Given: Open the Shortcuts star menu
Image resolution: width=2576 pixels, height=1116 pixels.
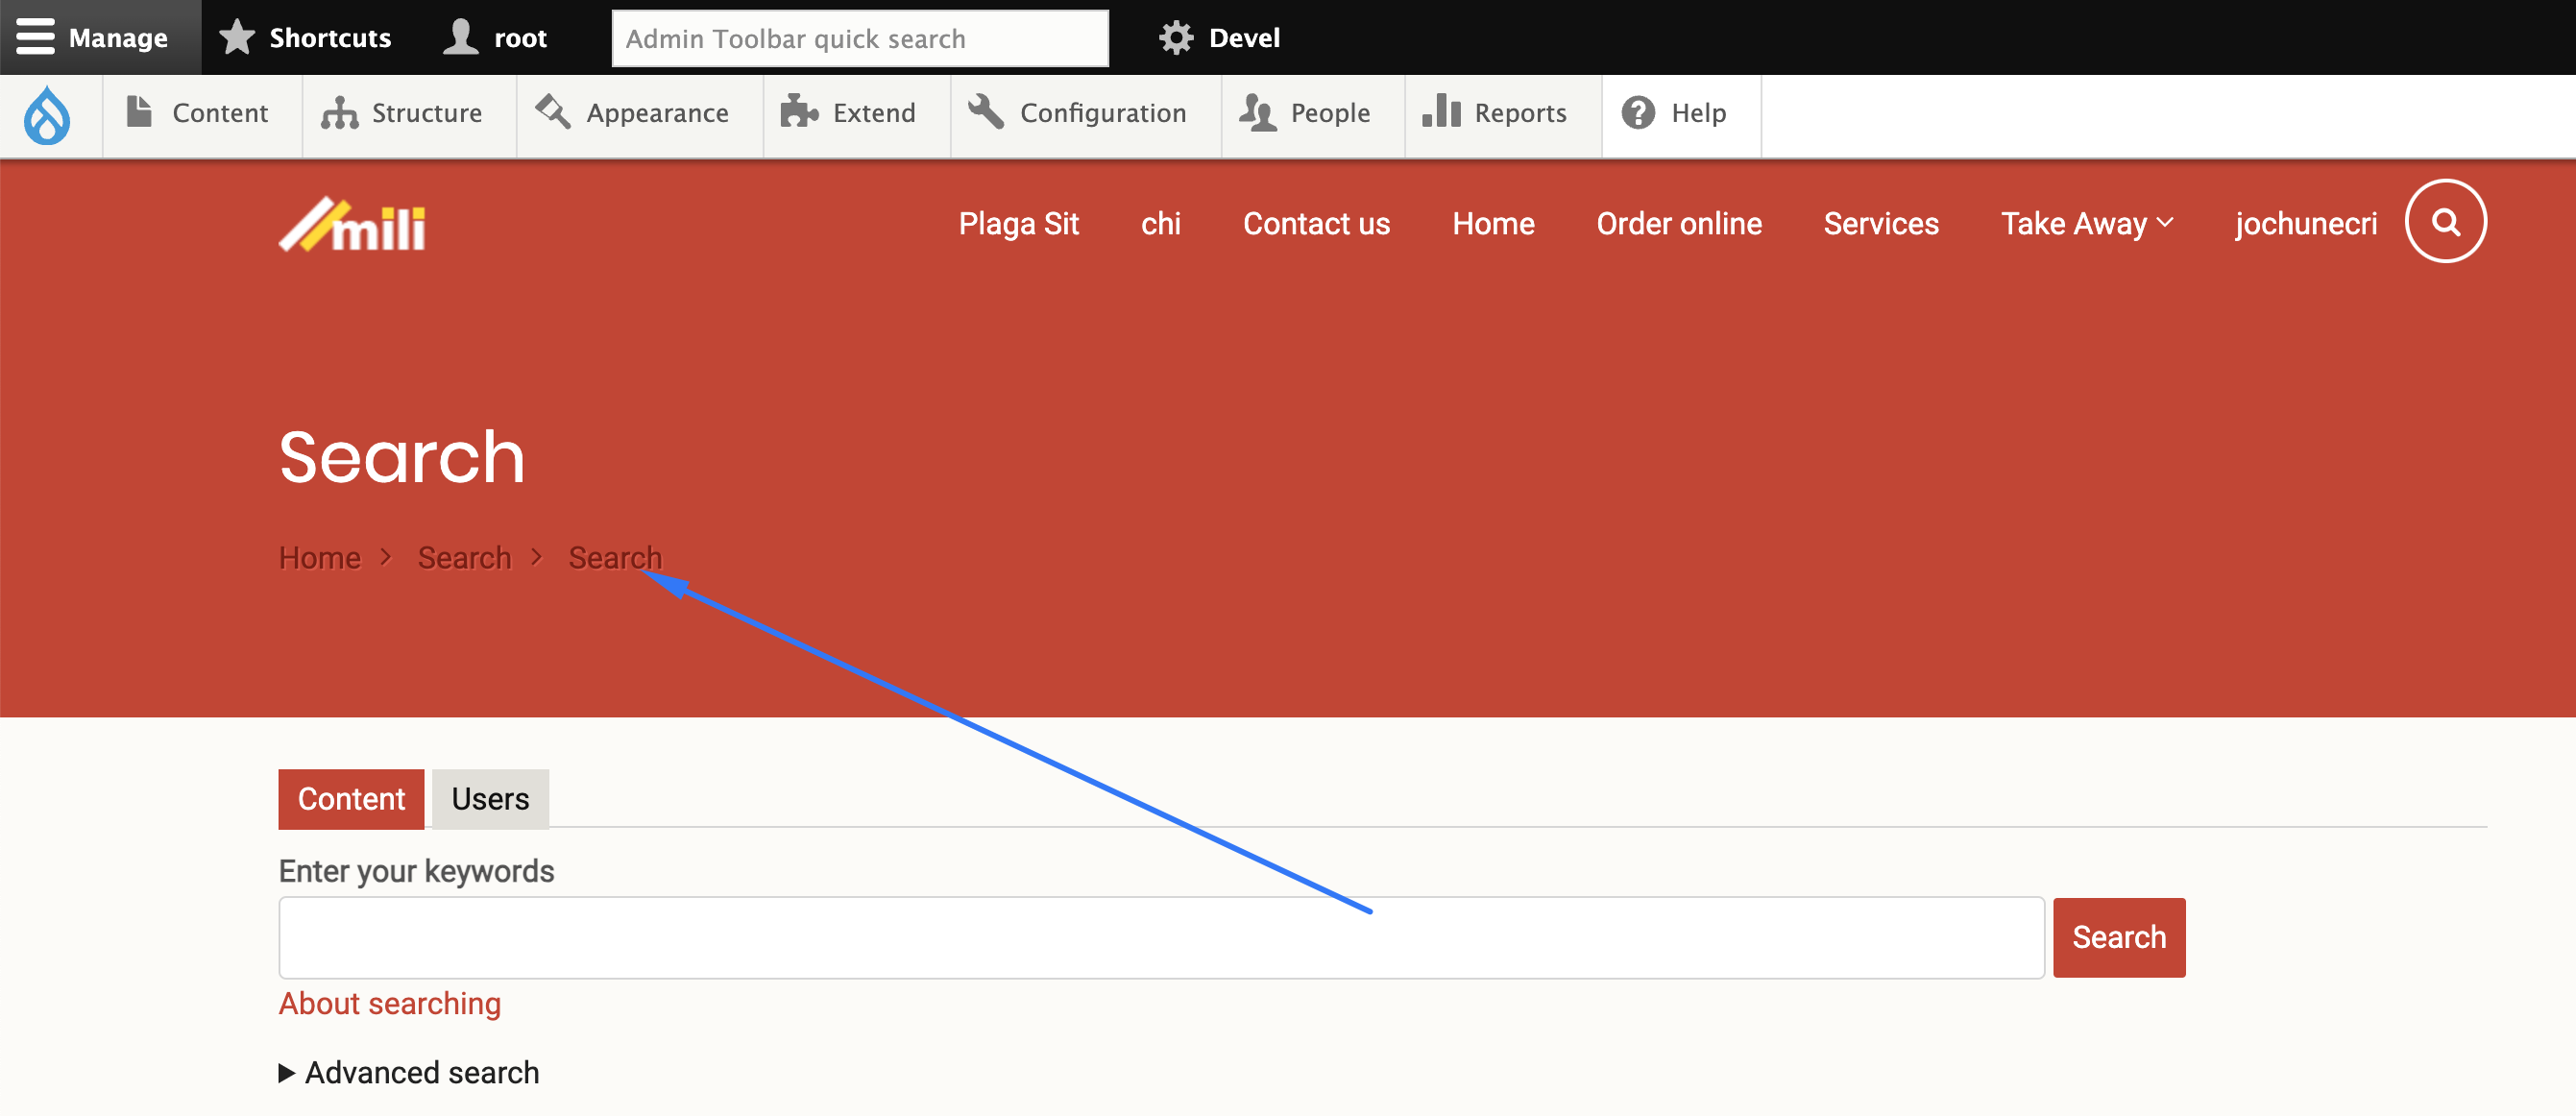Looking at the screenshot, I should pyautogui.click(x=305, y=37).
